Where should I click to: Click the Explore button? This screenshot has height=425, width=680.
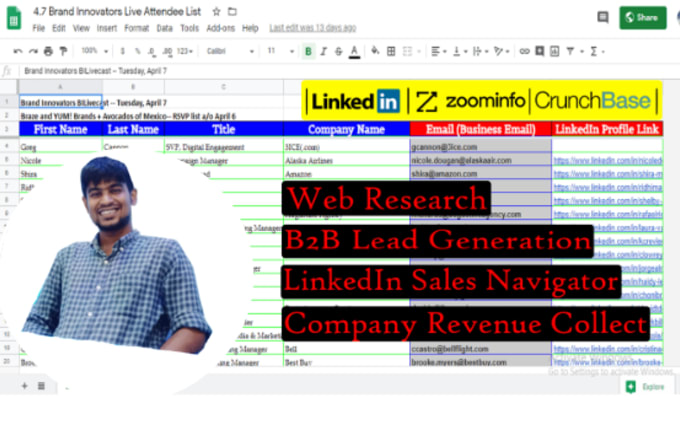point(647,387)
